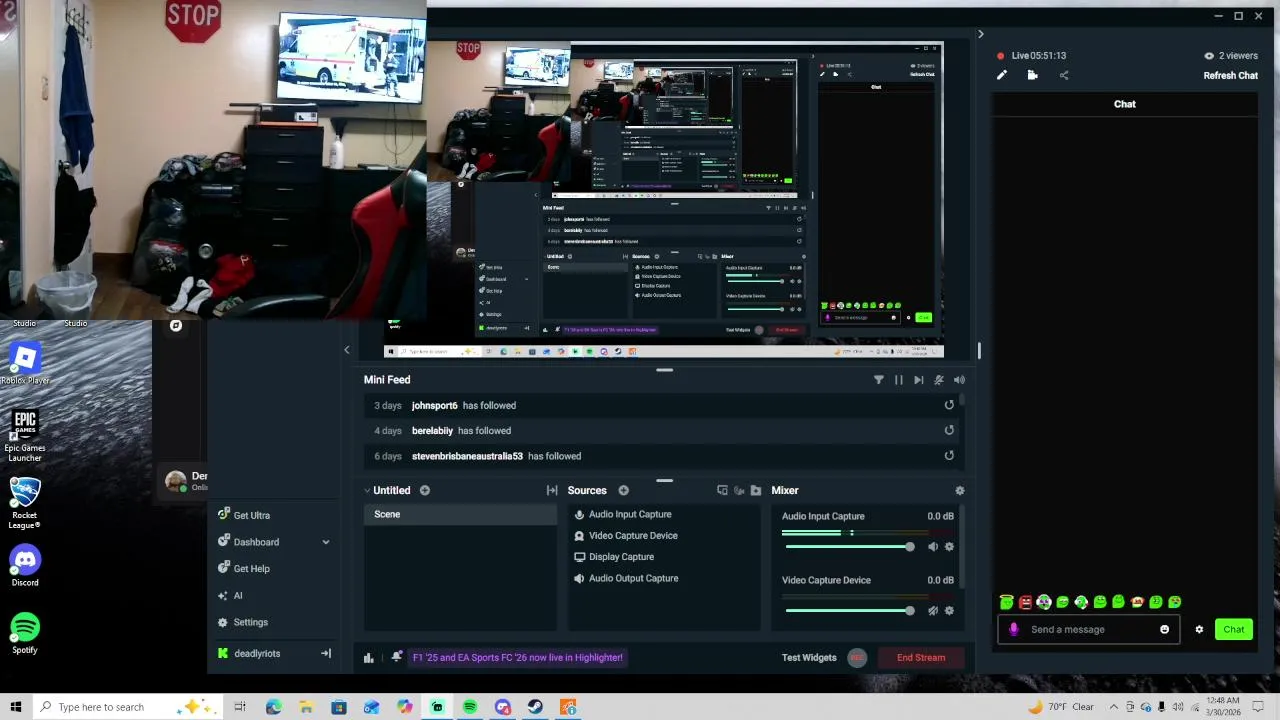1280x720 pixels.
Task: Collapse the sidebar with the left chevron
Action: pos(347,350)
